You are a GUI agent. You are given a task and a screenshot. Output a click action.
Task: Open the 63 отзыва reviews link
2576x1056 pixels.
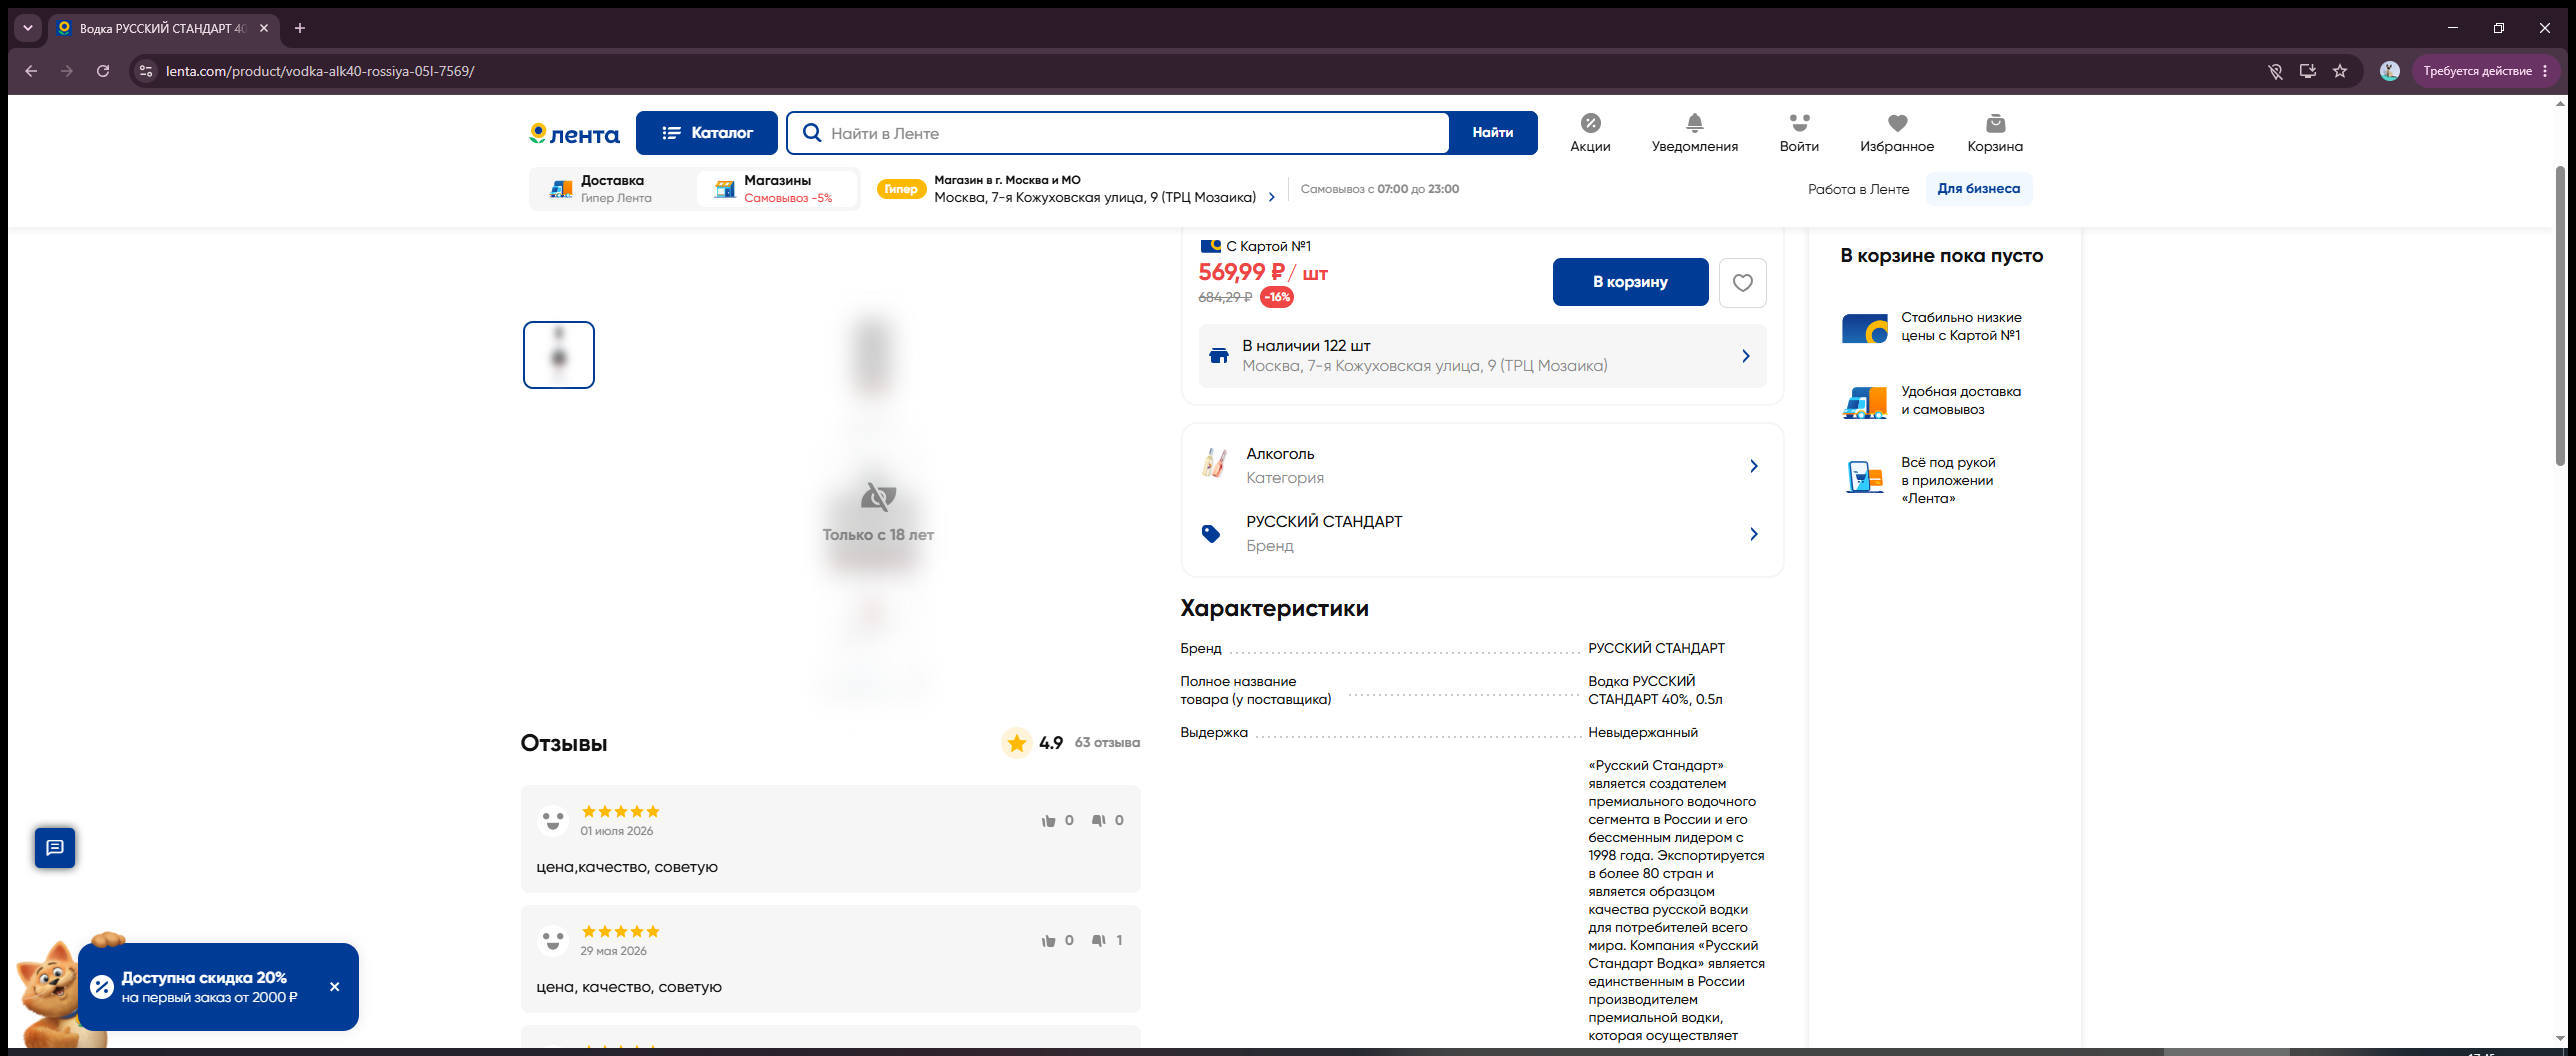point(1107,743)
